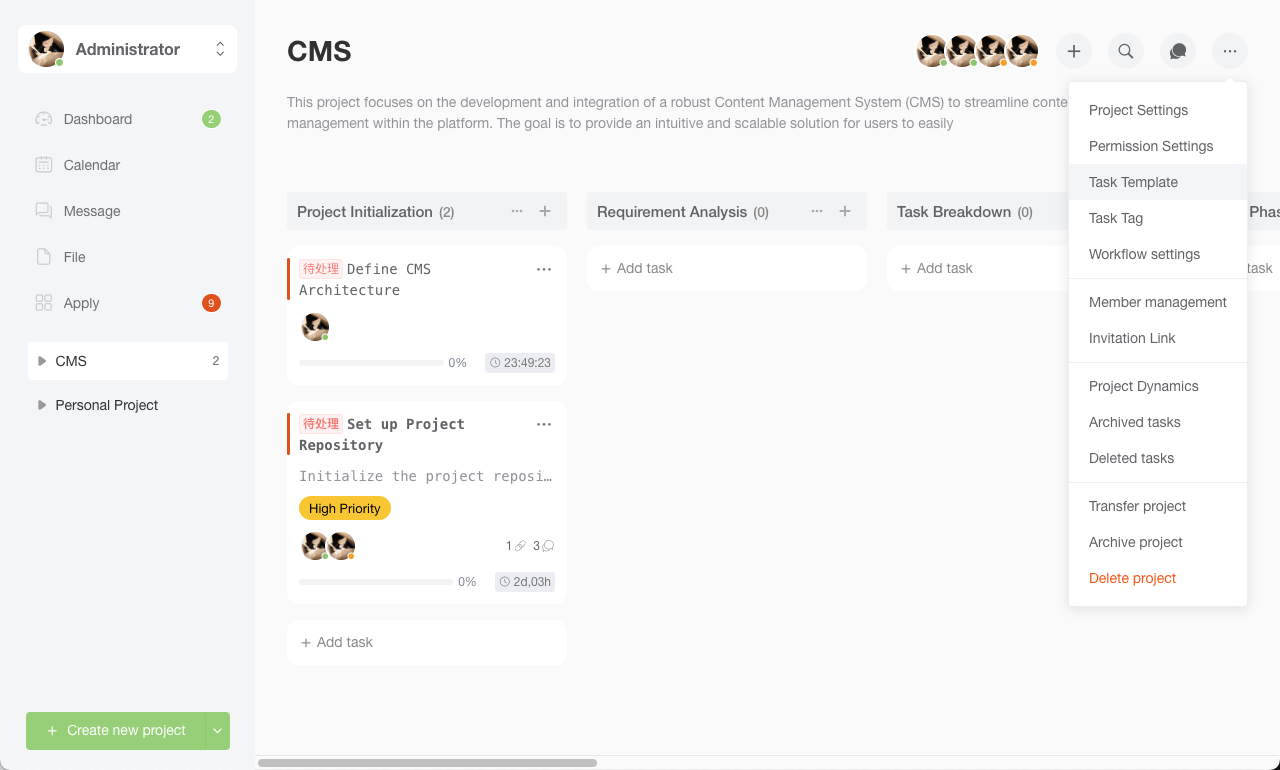
Task: Click the three-dots project menu icon
Action: click(1230, 51)
